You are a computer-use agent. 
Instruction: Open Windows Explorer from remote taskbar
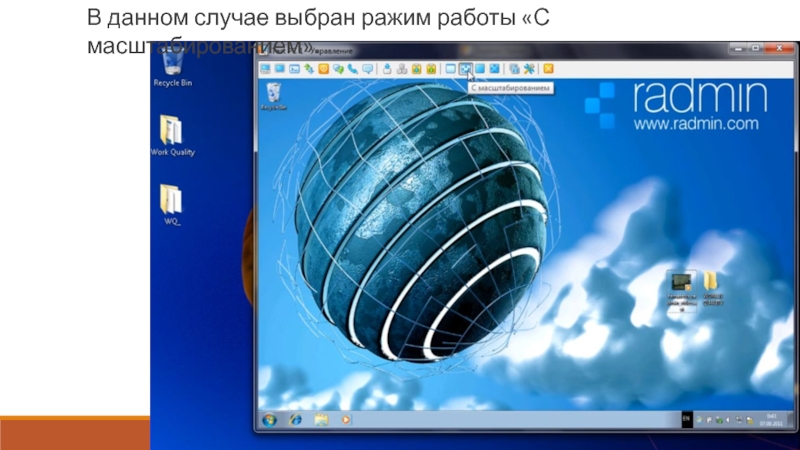(x=321, y=418)
